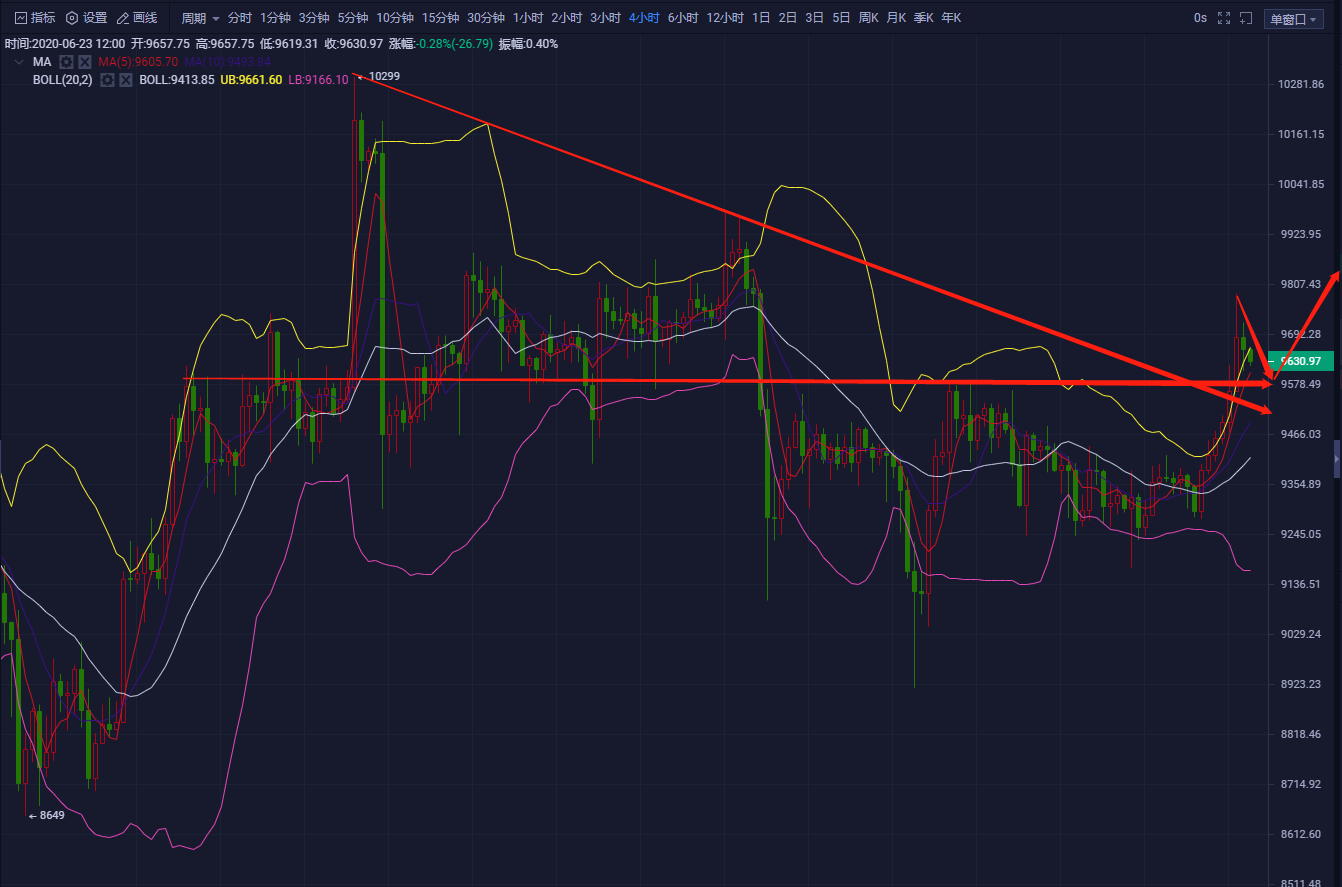Select the 2日 interval

pos(788,18)
